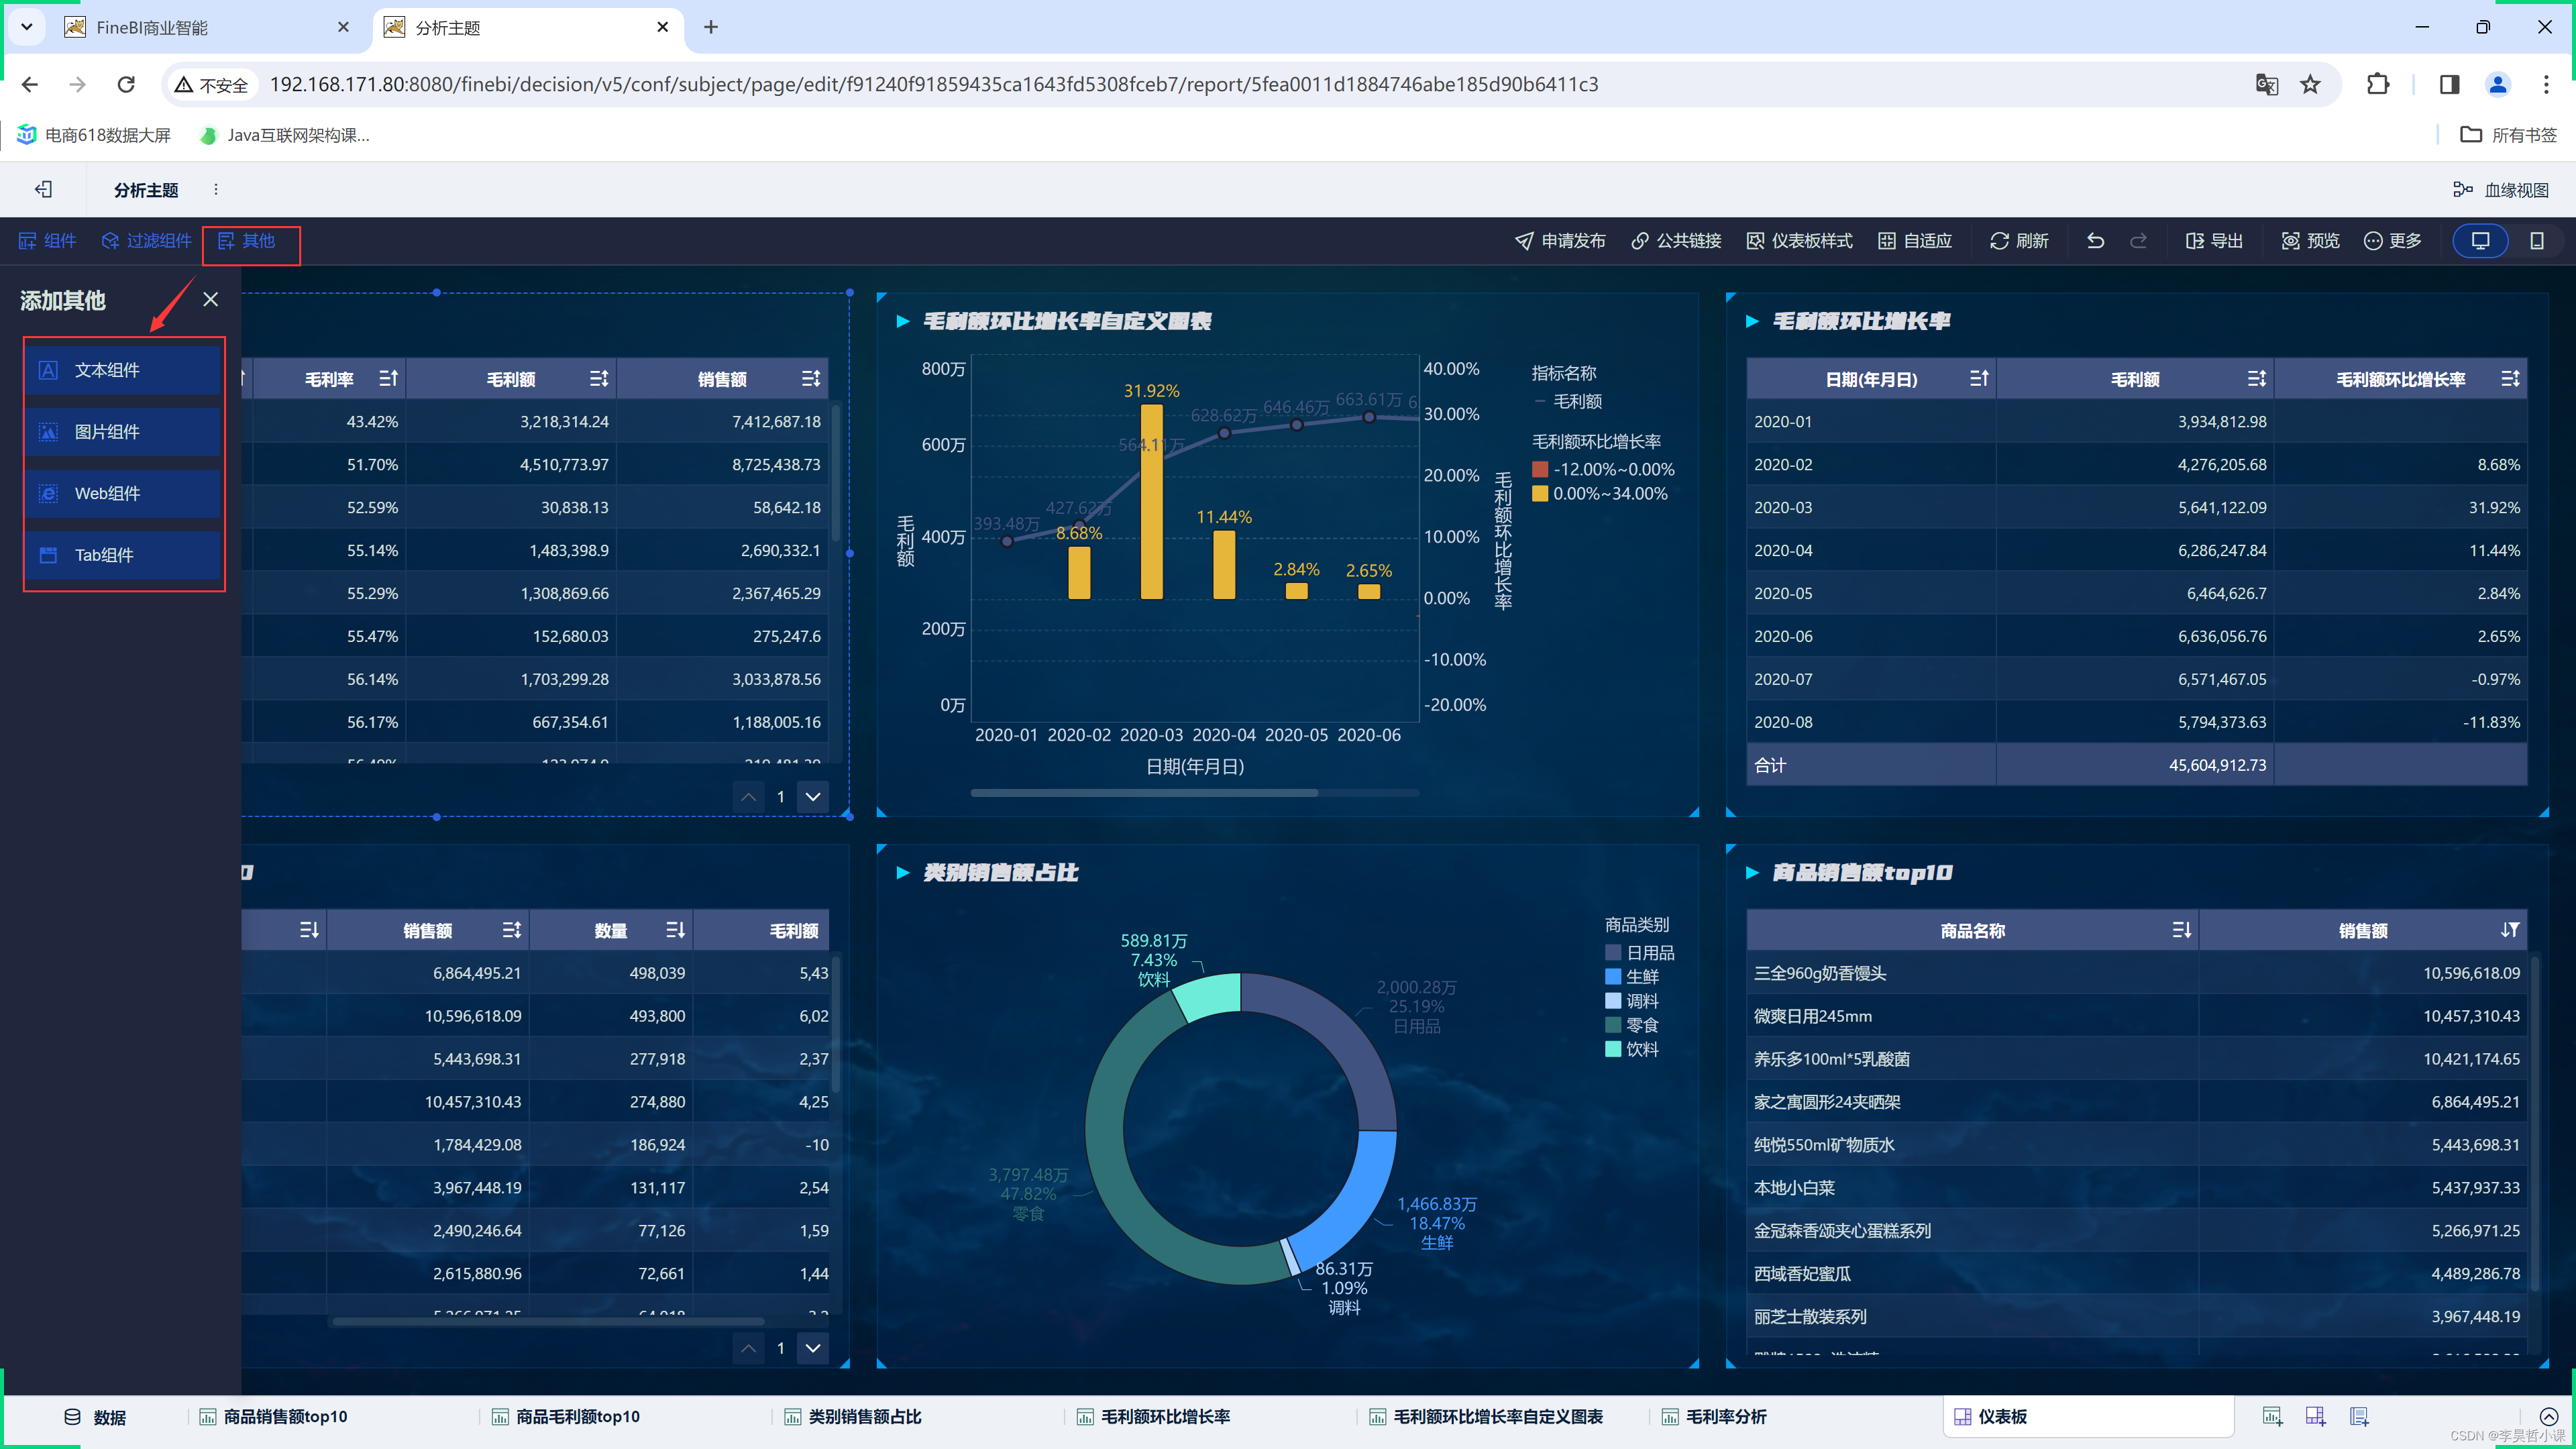Open the 组件 toolbar tab
This screenshot has height=1449, width=2576.
tap(48, 241)
